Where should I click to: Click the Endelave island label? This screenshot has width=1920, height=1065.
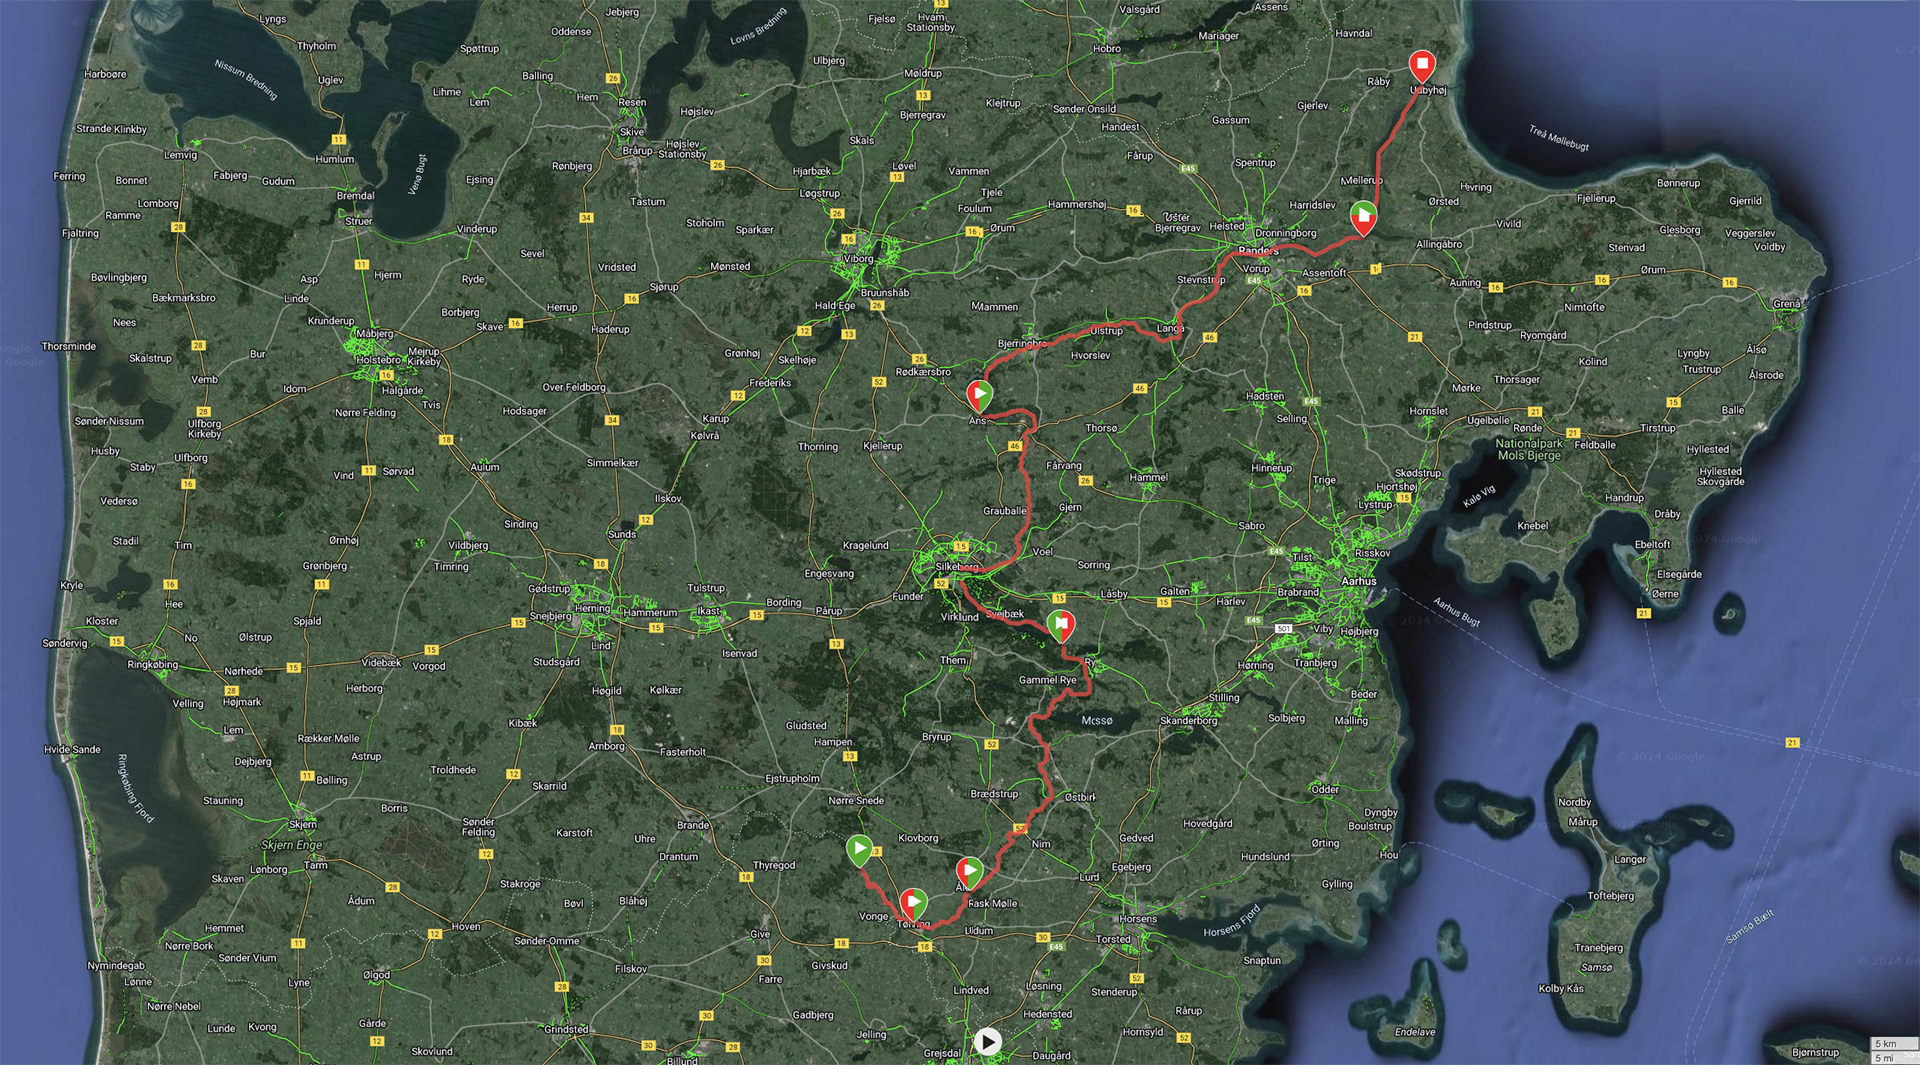[1415, 1032]
